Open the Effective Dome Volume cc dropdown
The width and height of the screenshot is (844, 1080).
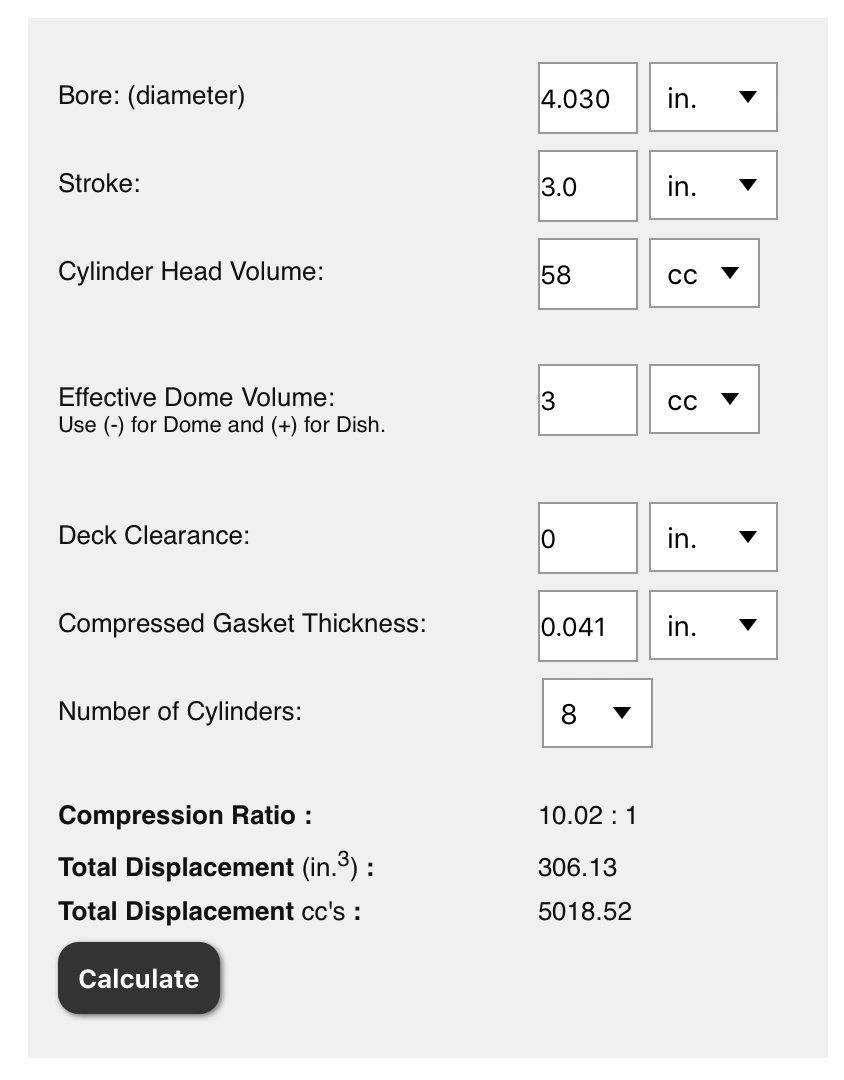704,399
